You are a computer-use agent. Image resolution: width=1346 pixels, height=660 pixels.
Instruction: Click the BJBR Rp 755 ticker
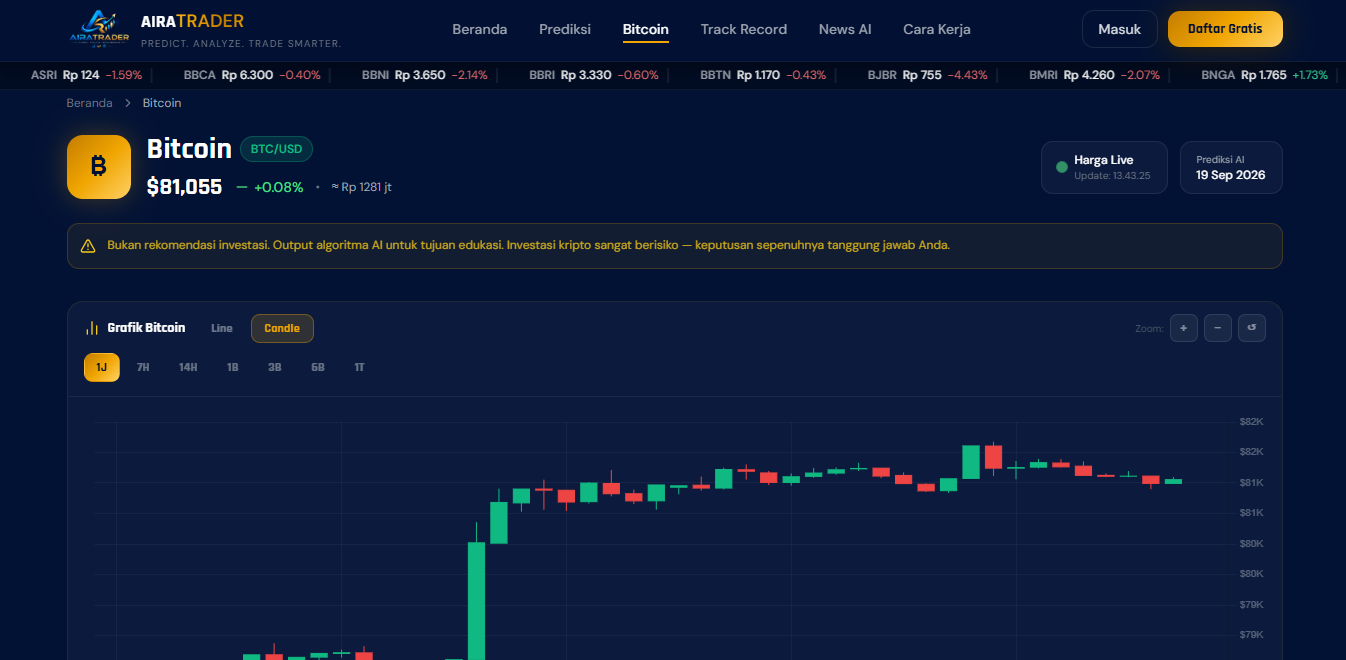click(x=928, y=75)
